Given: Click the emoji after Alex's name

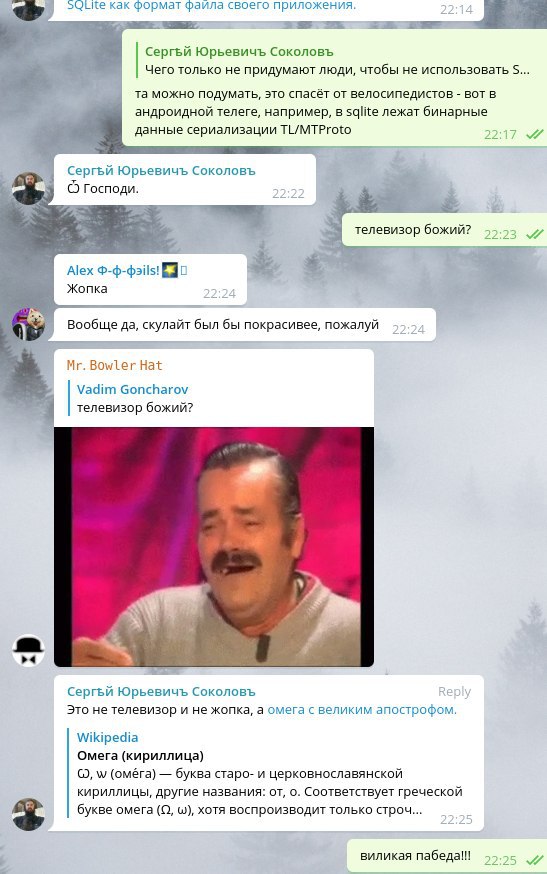Looking at the screenshot, I should click(x=170, y=270).
